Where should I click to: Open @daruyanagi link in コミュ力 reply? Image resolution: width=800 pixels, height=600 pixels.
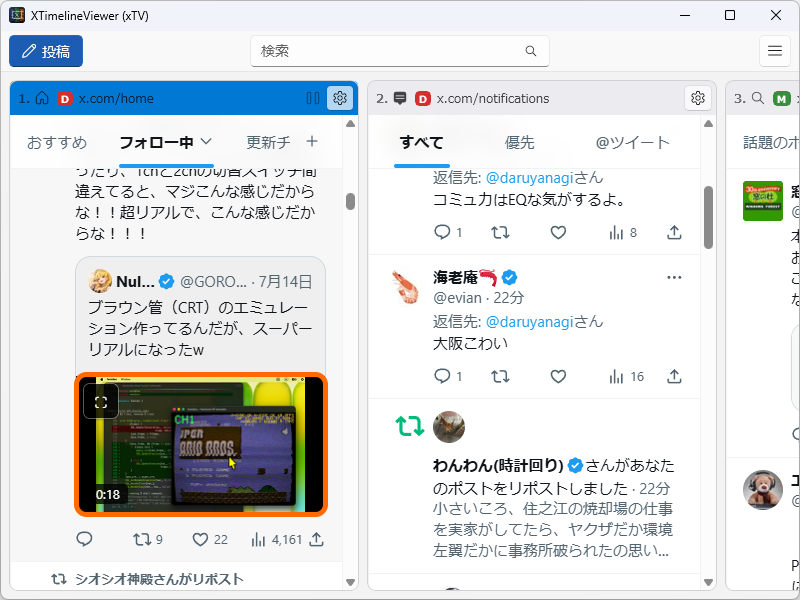530,178
